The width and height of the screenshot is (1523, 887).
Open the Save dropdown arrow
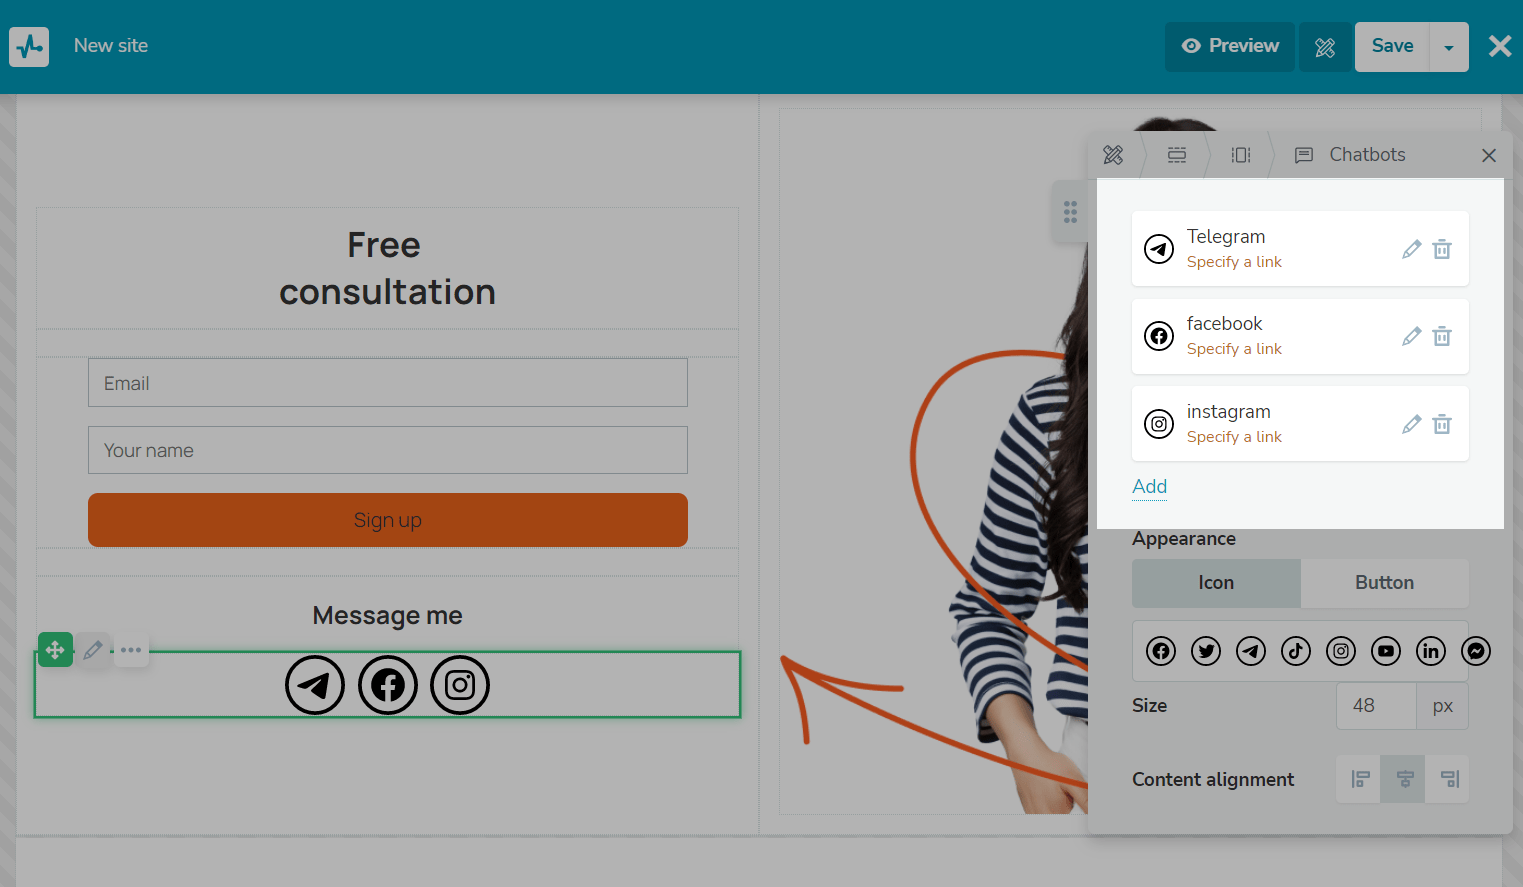point(1449,47)
